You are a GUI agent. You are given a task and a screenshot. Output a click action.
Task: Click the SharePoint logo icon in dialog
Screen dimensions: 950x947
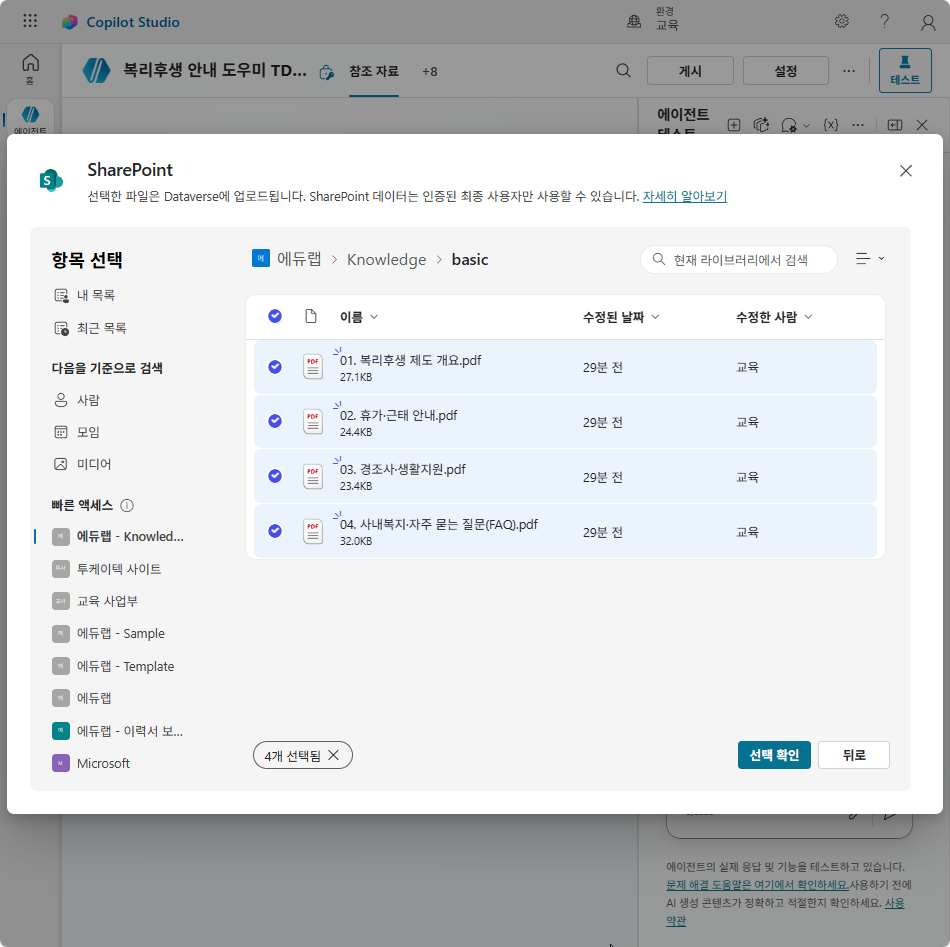tap(51, 180)
